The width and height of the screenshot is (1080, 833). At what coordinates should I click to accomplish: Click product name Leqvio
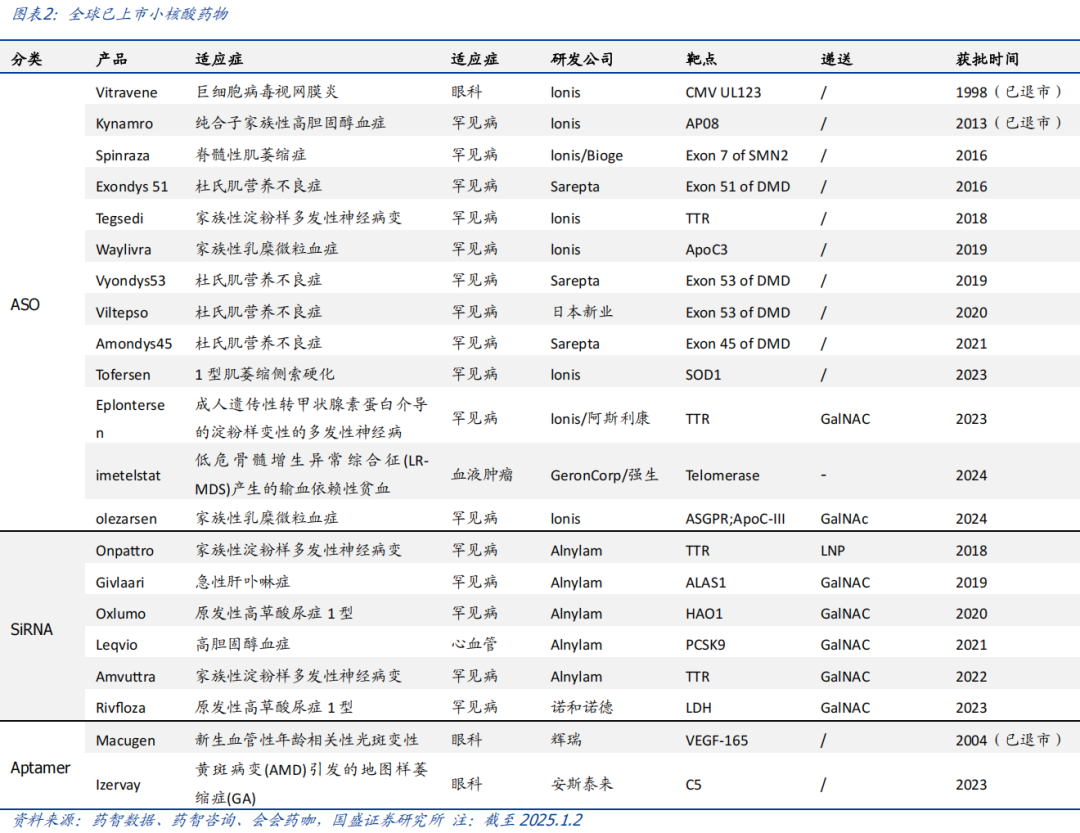[116, 645]
